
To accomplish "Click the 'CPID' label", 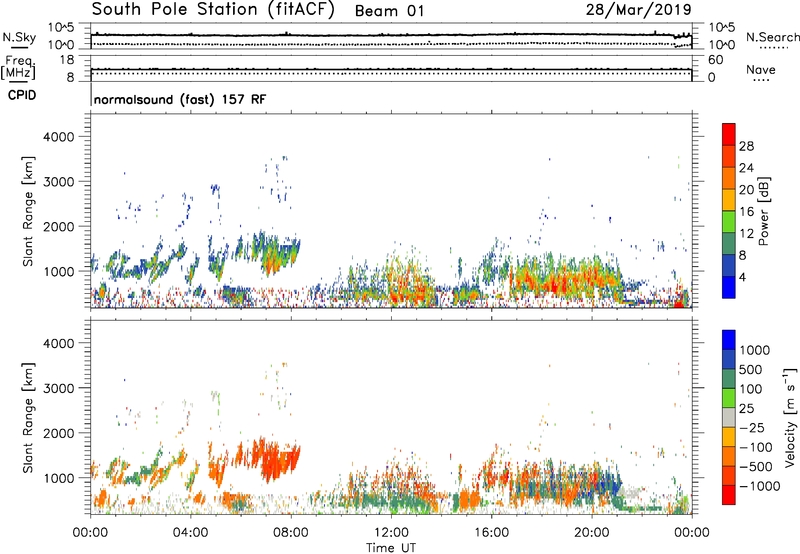I will coord(22,95).
